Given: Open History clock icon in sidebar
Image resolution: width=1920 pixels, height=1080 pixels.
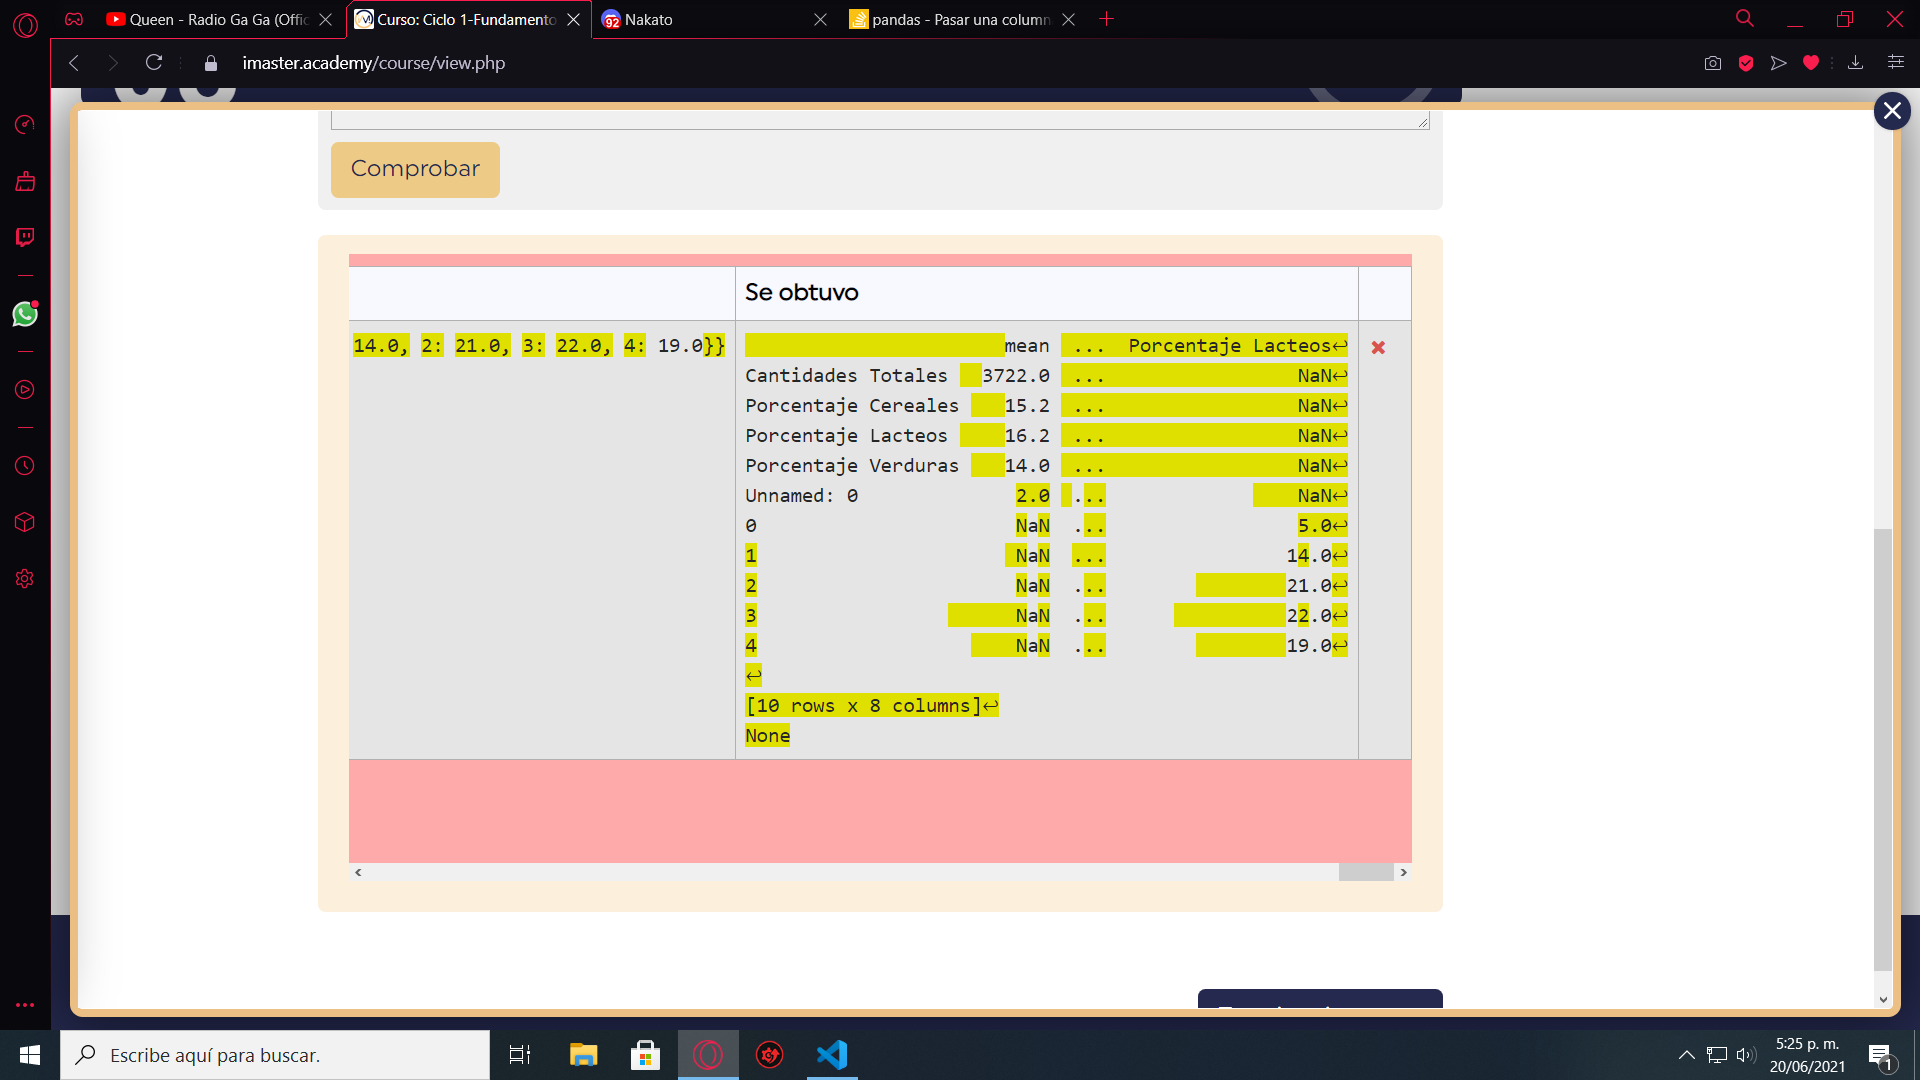Looking at the screenshot, I should 25,466.
